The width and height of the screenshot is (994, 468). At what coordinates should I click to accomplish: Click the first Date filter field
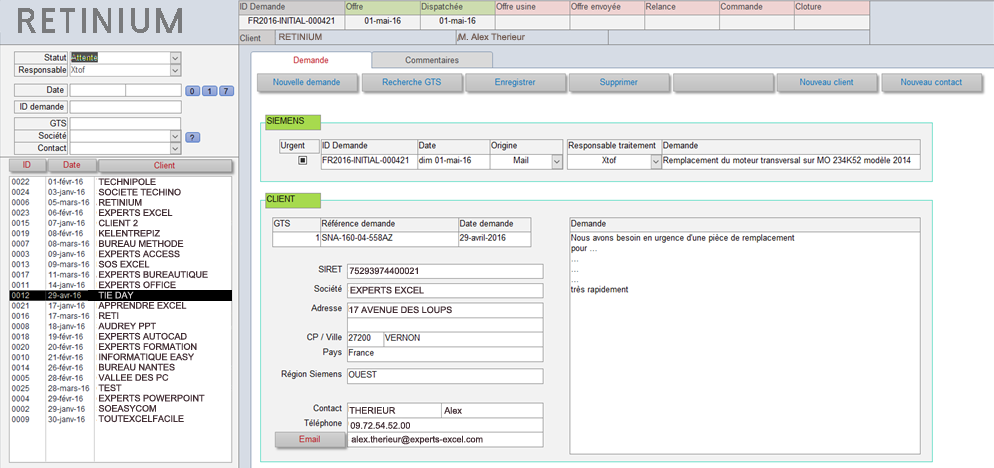pos(98,91)
